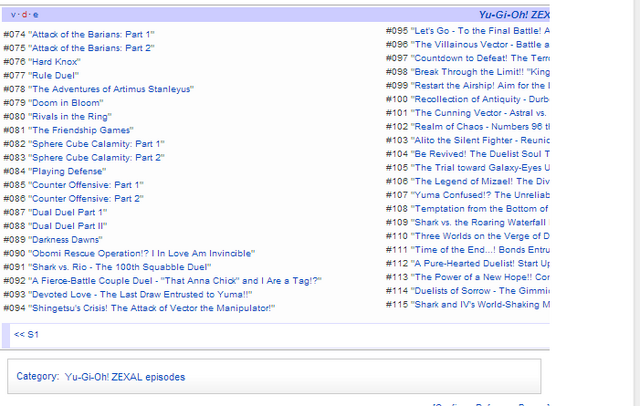Open episode 076 Hard Knox
This screenshot has width=640, height=406.
coord(54,62)
